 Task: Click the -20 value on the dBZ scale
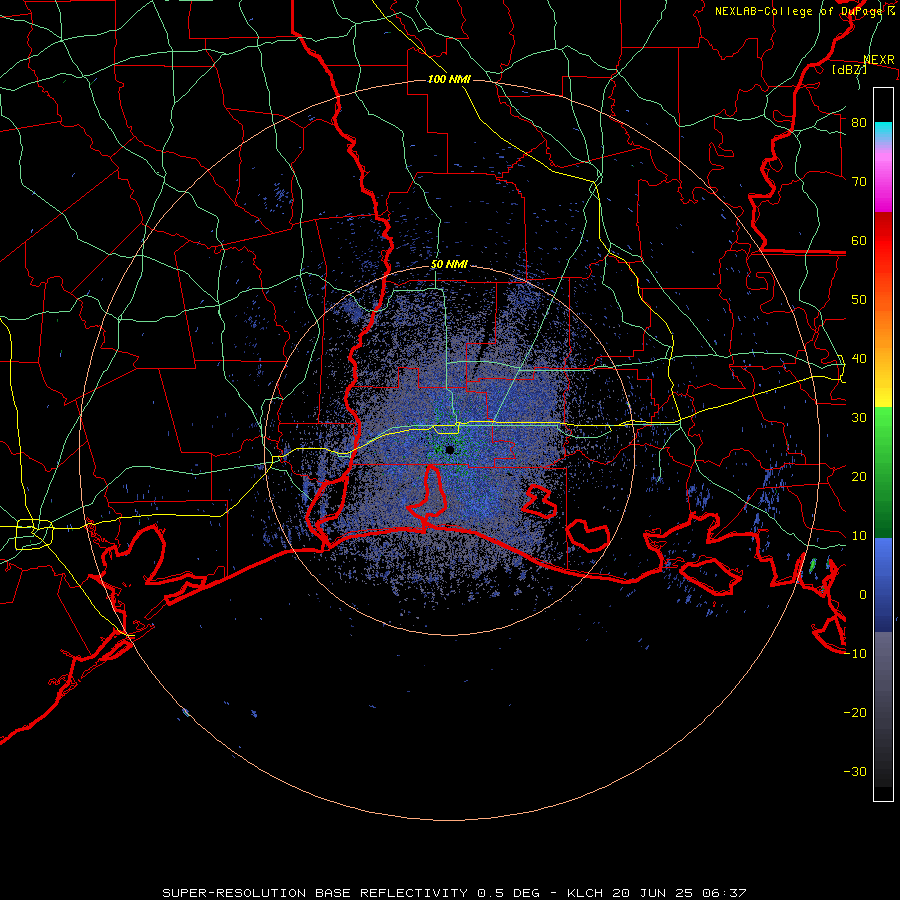pyautogui.click(x=855, y=712)
